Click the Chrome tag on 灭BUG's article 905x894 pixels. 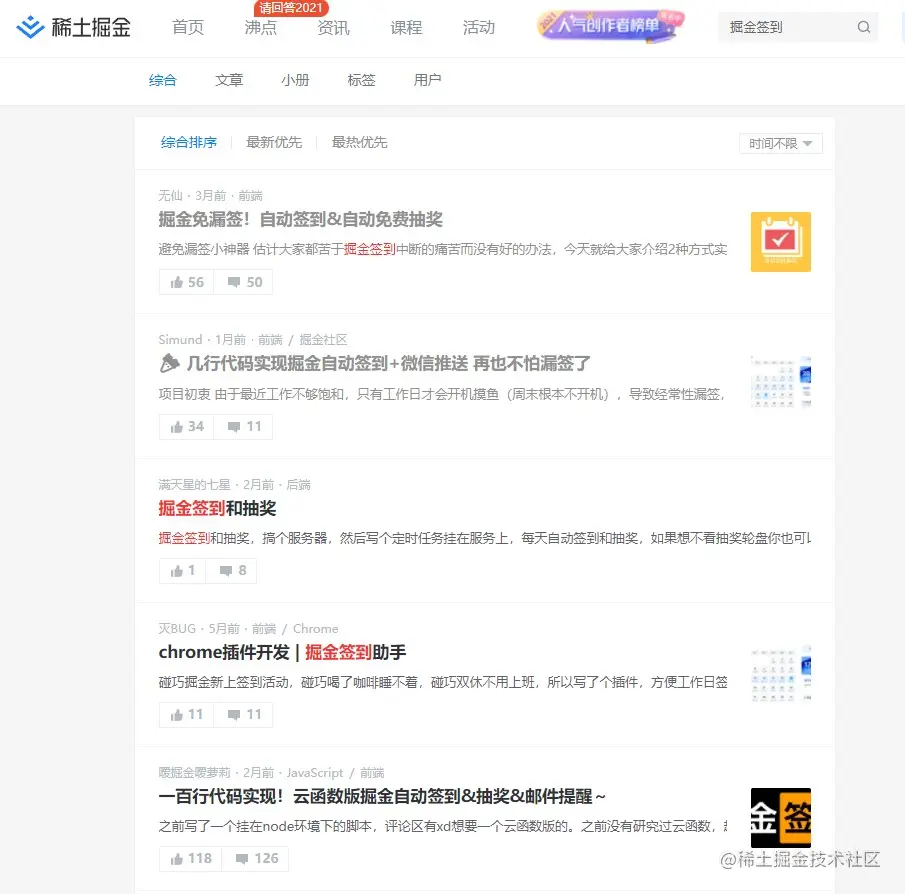pyautogui.click(x=316, y=629)
